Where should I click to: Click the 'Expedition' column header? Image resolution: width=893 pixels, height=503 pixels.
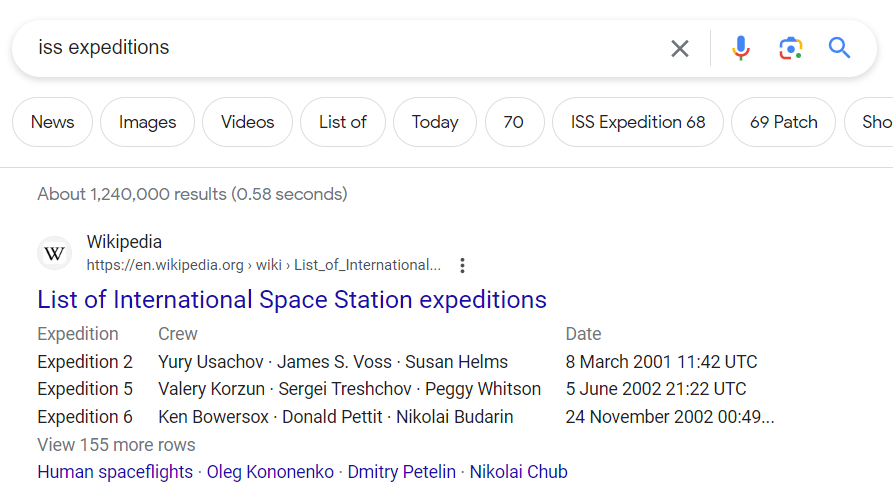click(x=78, y=334)
